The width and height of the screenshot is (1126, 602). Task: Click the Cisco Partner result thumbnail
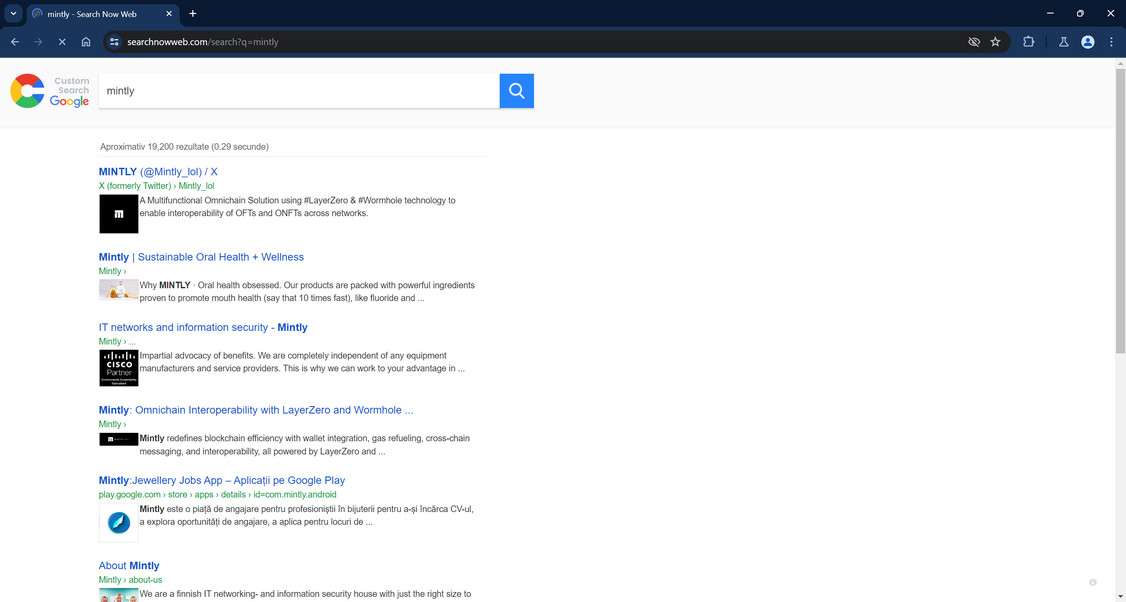pyautogui.click(x=118, y=367)
